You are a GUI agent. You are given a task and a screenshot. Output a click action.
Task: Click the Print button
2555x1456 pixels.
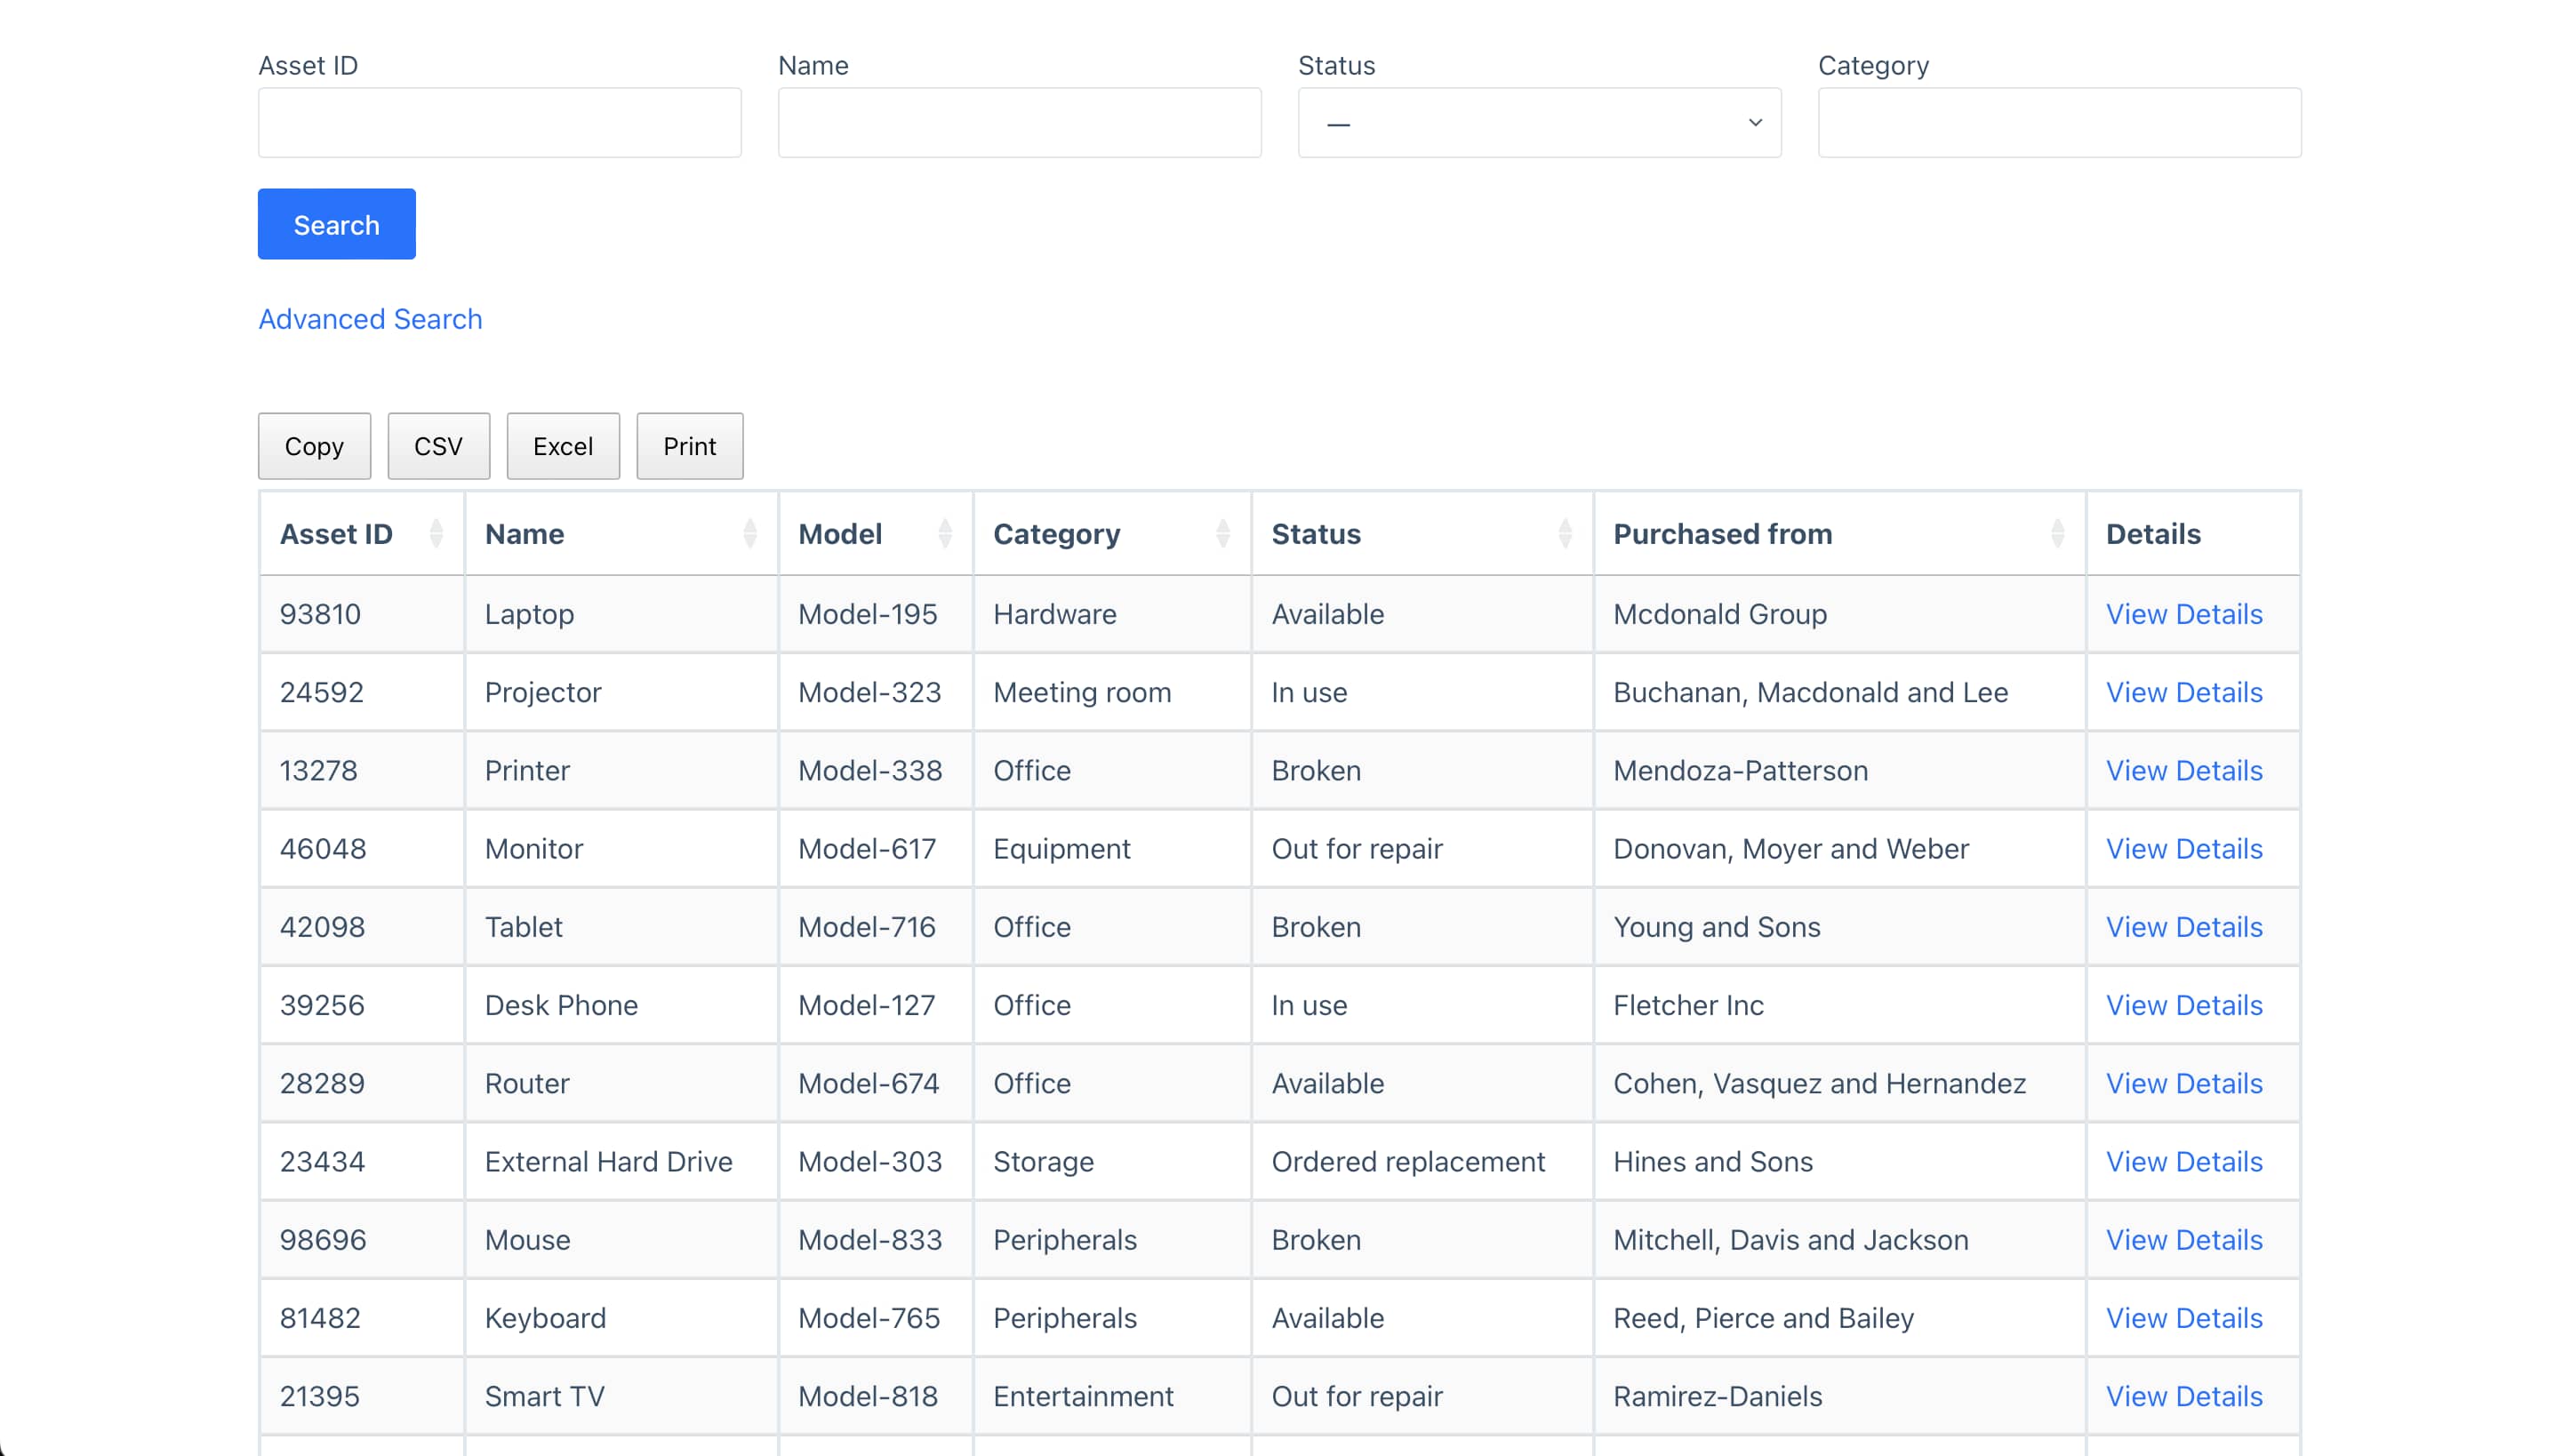(x=689, y=446)
